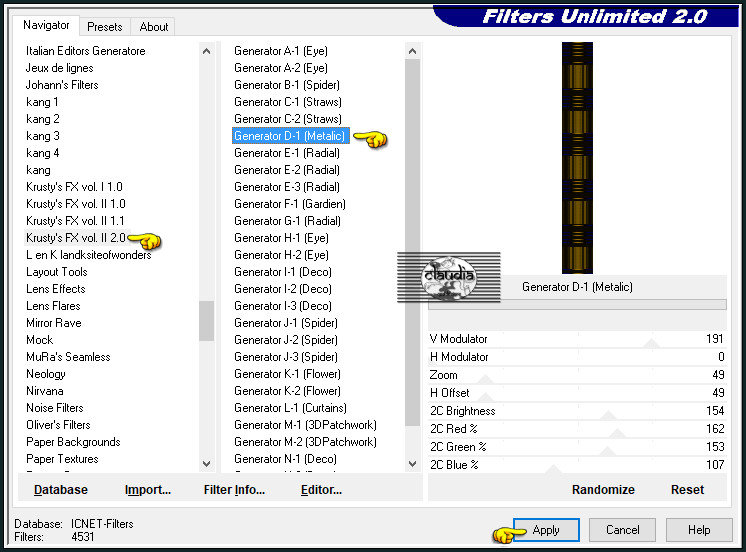Click the Apply button
The image size is (746, 552).
point(546,530)
